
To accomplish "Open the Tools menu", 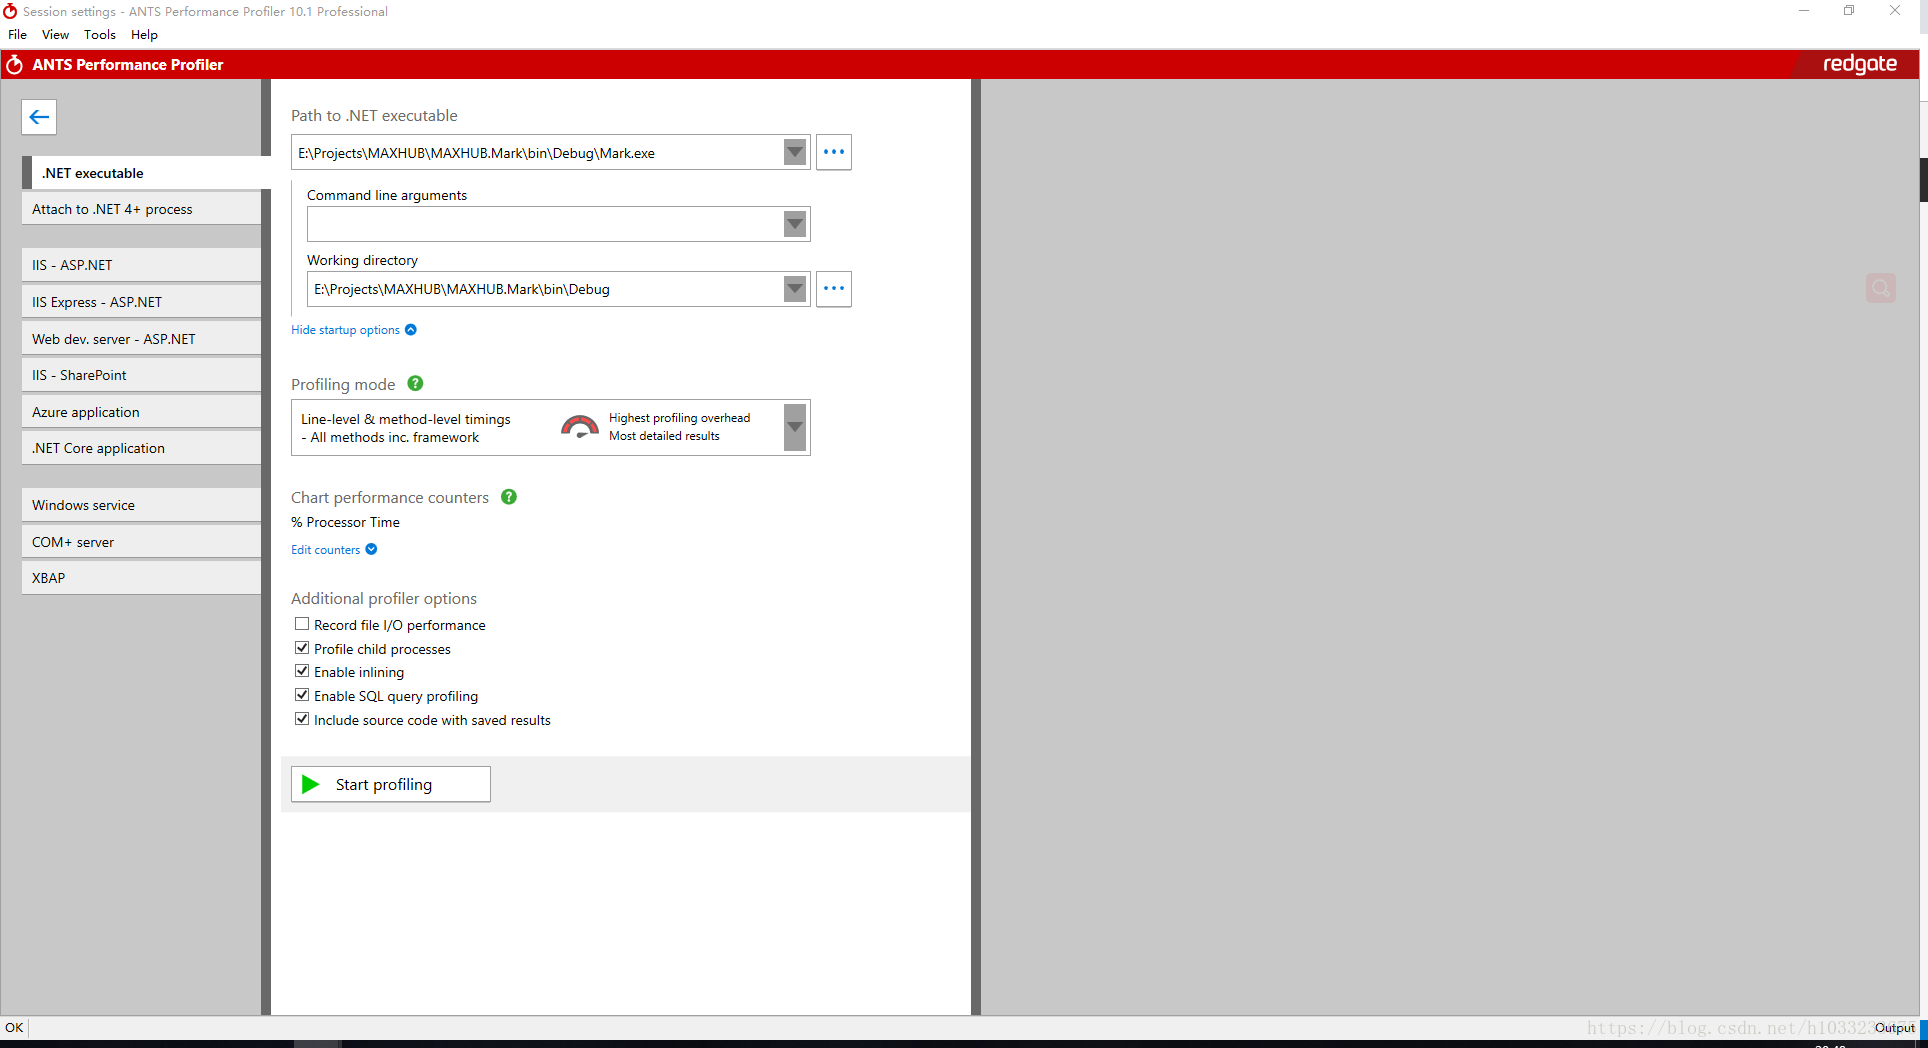I will (99, 34).
